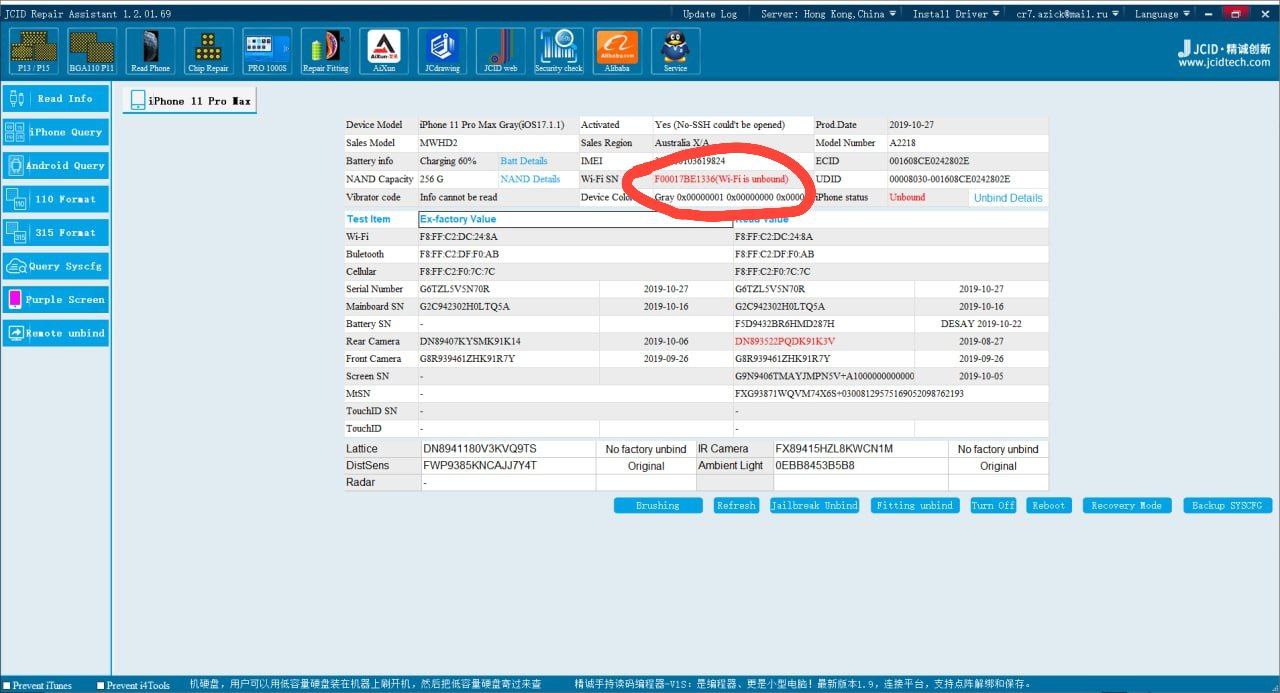Screen dimensions: 1280x693
Task: Open the PRO 1000S tool
Action: [x=267, y=50]
